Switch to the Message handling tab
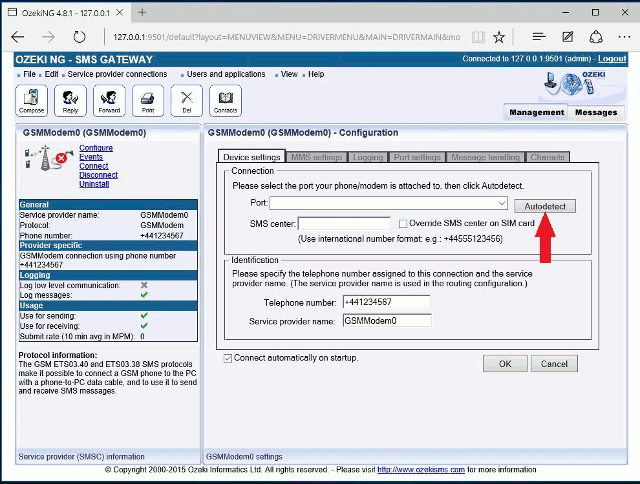This screenshot has width=640, height=484. [x=485, y=157]
